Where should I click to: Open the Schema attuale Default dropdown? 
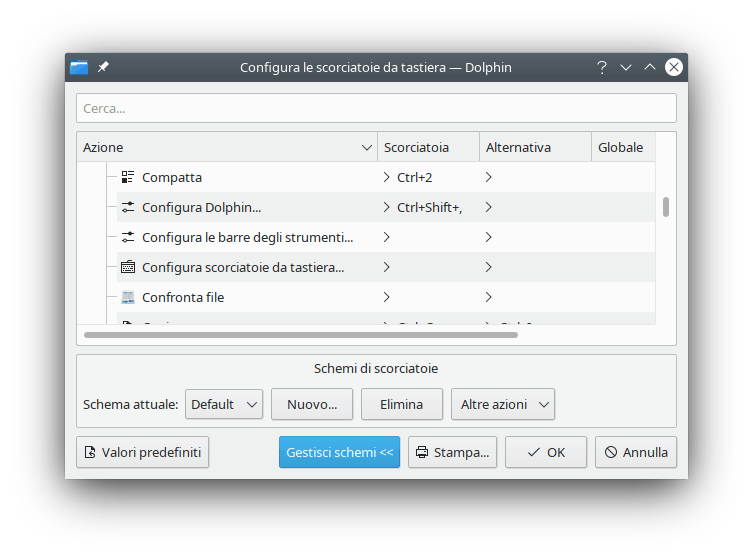point(224,404)
